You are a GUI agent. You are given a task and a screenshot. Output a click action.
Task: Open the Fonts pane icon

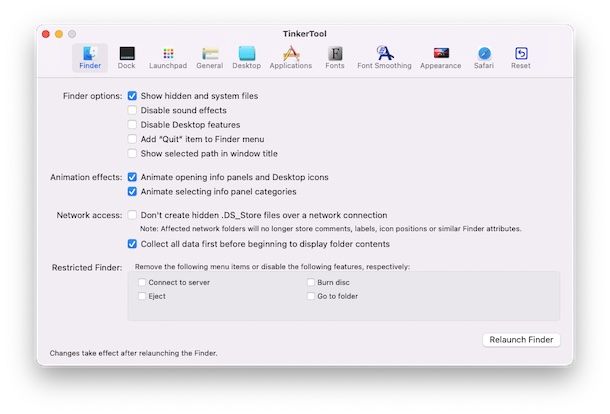coord(335,58)
